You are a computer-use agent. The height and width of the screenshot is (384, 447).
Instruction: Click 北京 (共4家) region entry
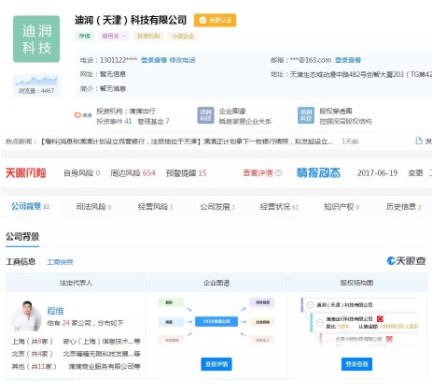(32, 354)
